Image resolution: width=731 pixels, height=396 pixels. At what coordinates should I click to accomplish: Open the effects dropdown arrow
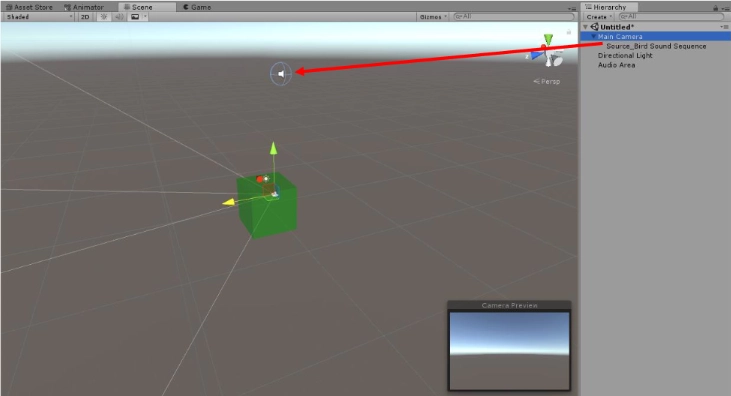[145, 17]
